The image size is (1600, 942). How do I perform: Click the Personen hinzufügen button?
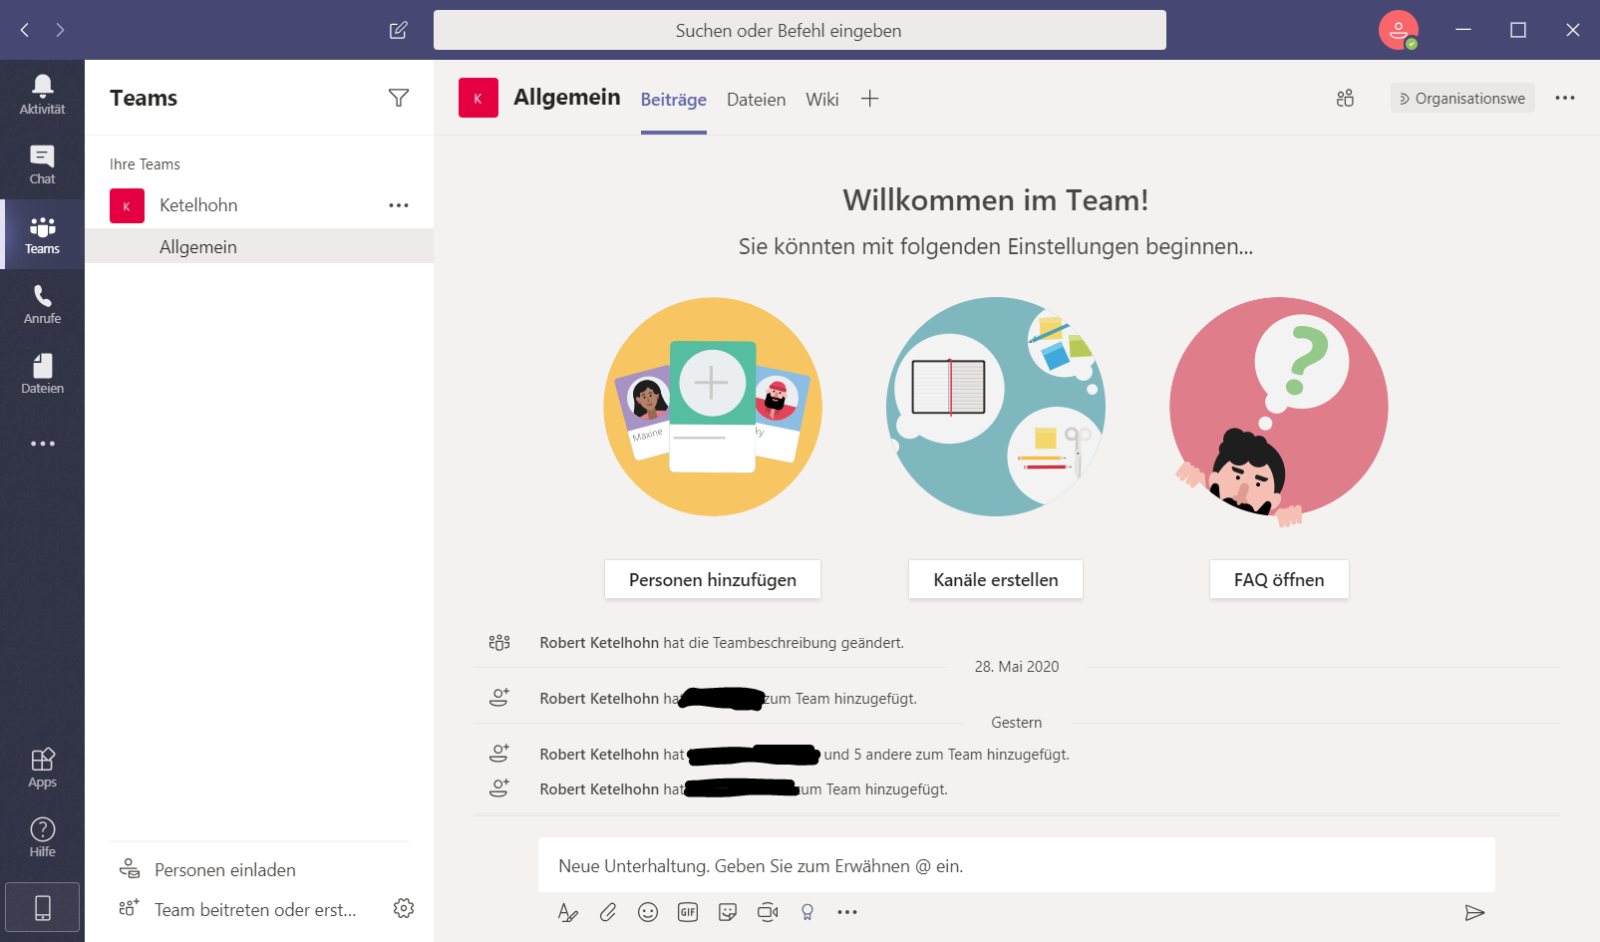click(x=712, y=580)
